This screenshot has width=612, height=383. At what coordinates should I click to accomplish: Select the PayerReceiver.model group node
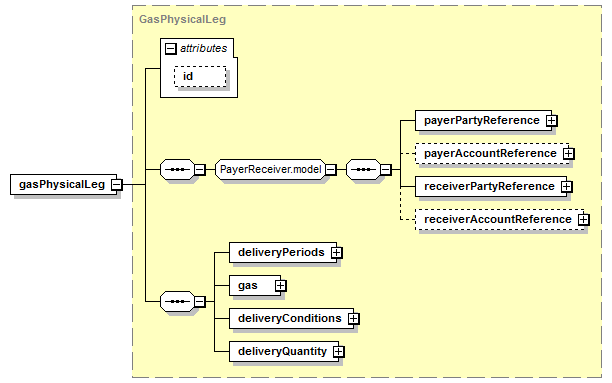[x=270, y=169]
